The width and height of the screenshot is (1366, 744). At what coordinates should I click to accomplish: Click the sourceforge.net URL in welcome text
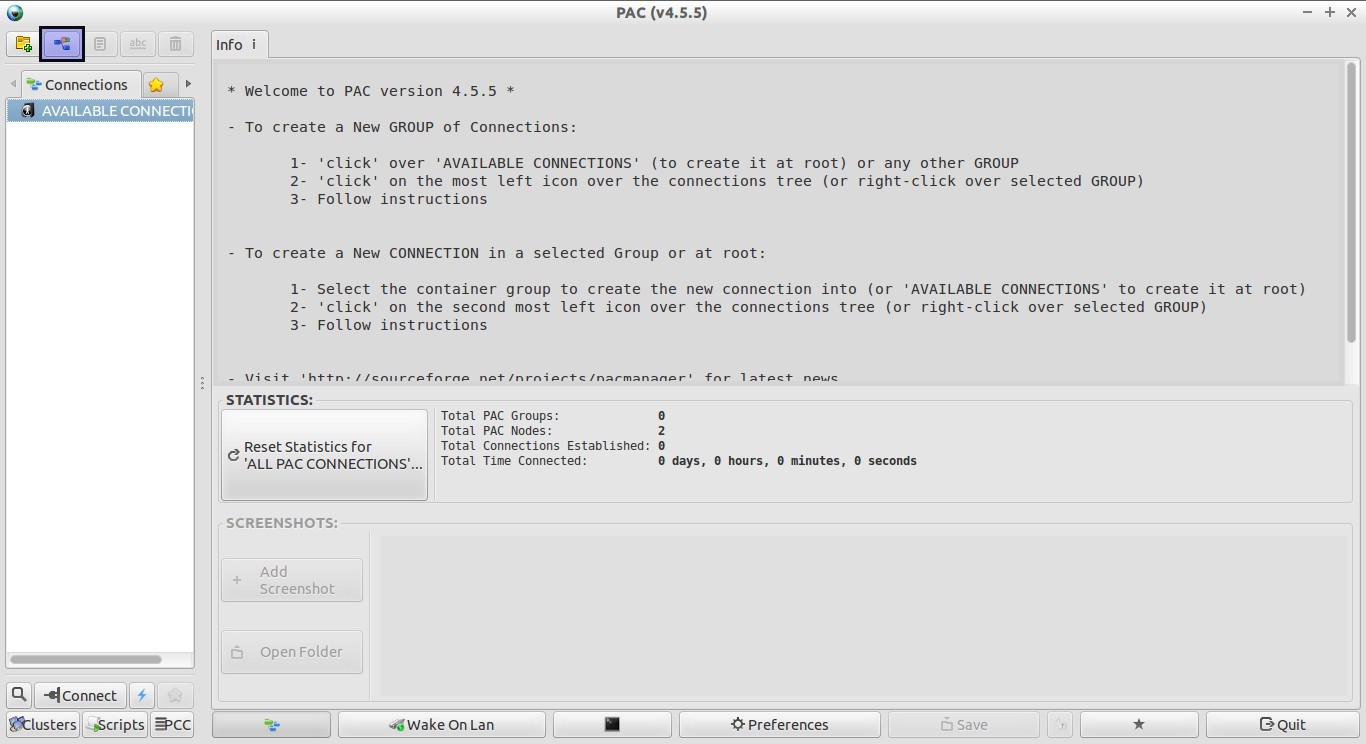pyautogui.click(x=500, y=379)
